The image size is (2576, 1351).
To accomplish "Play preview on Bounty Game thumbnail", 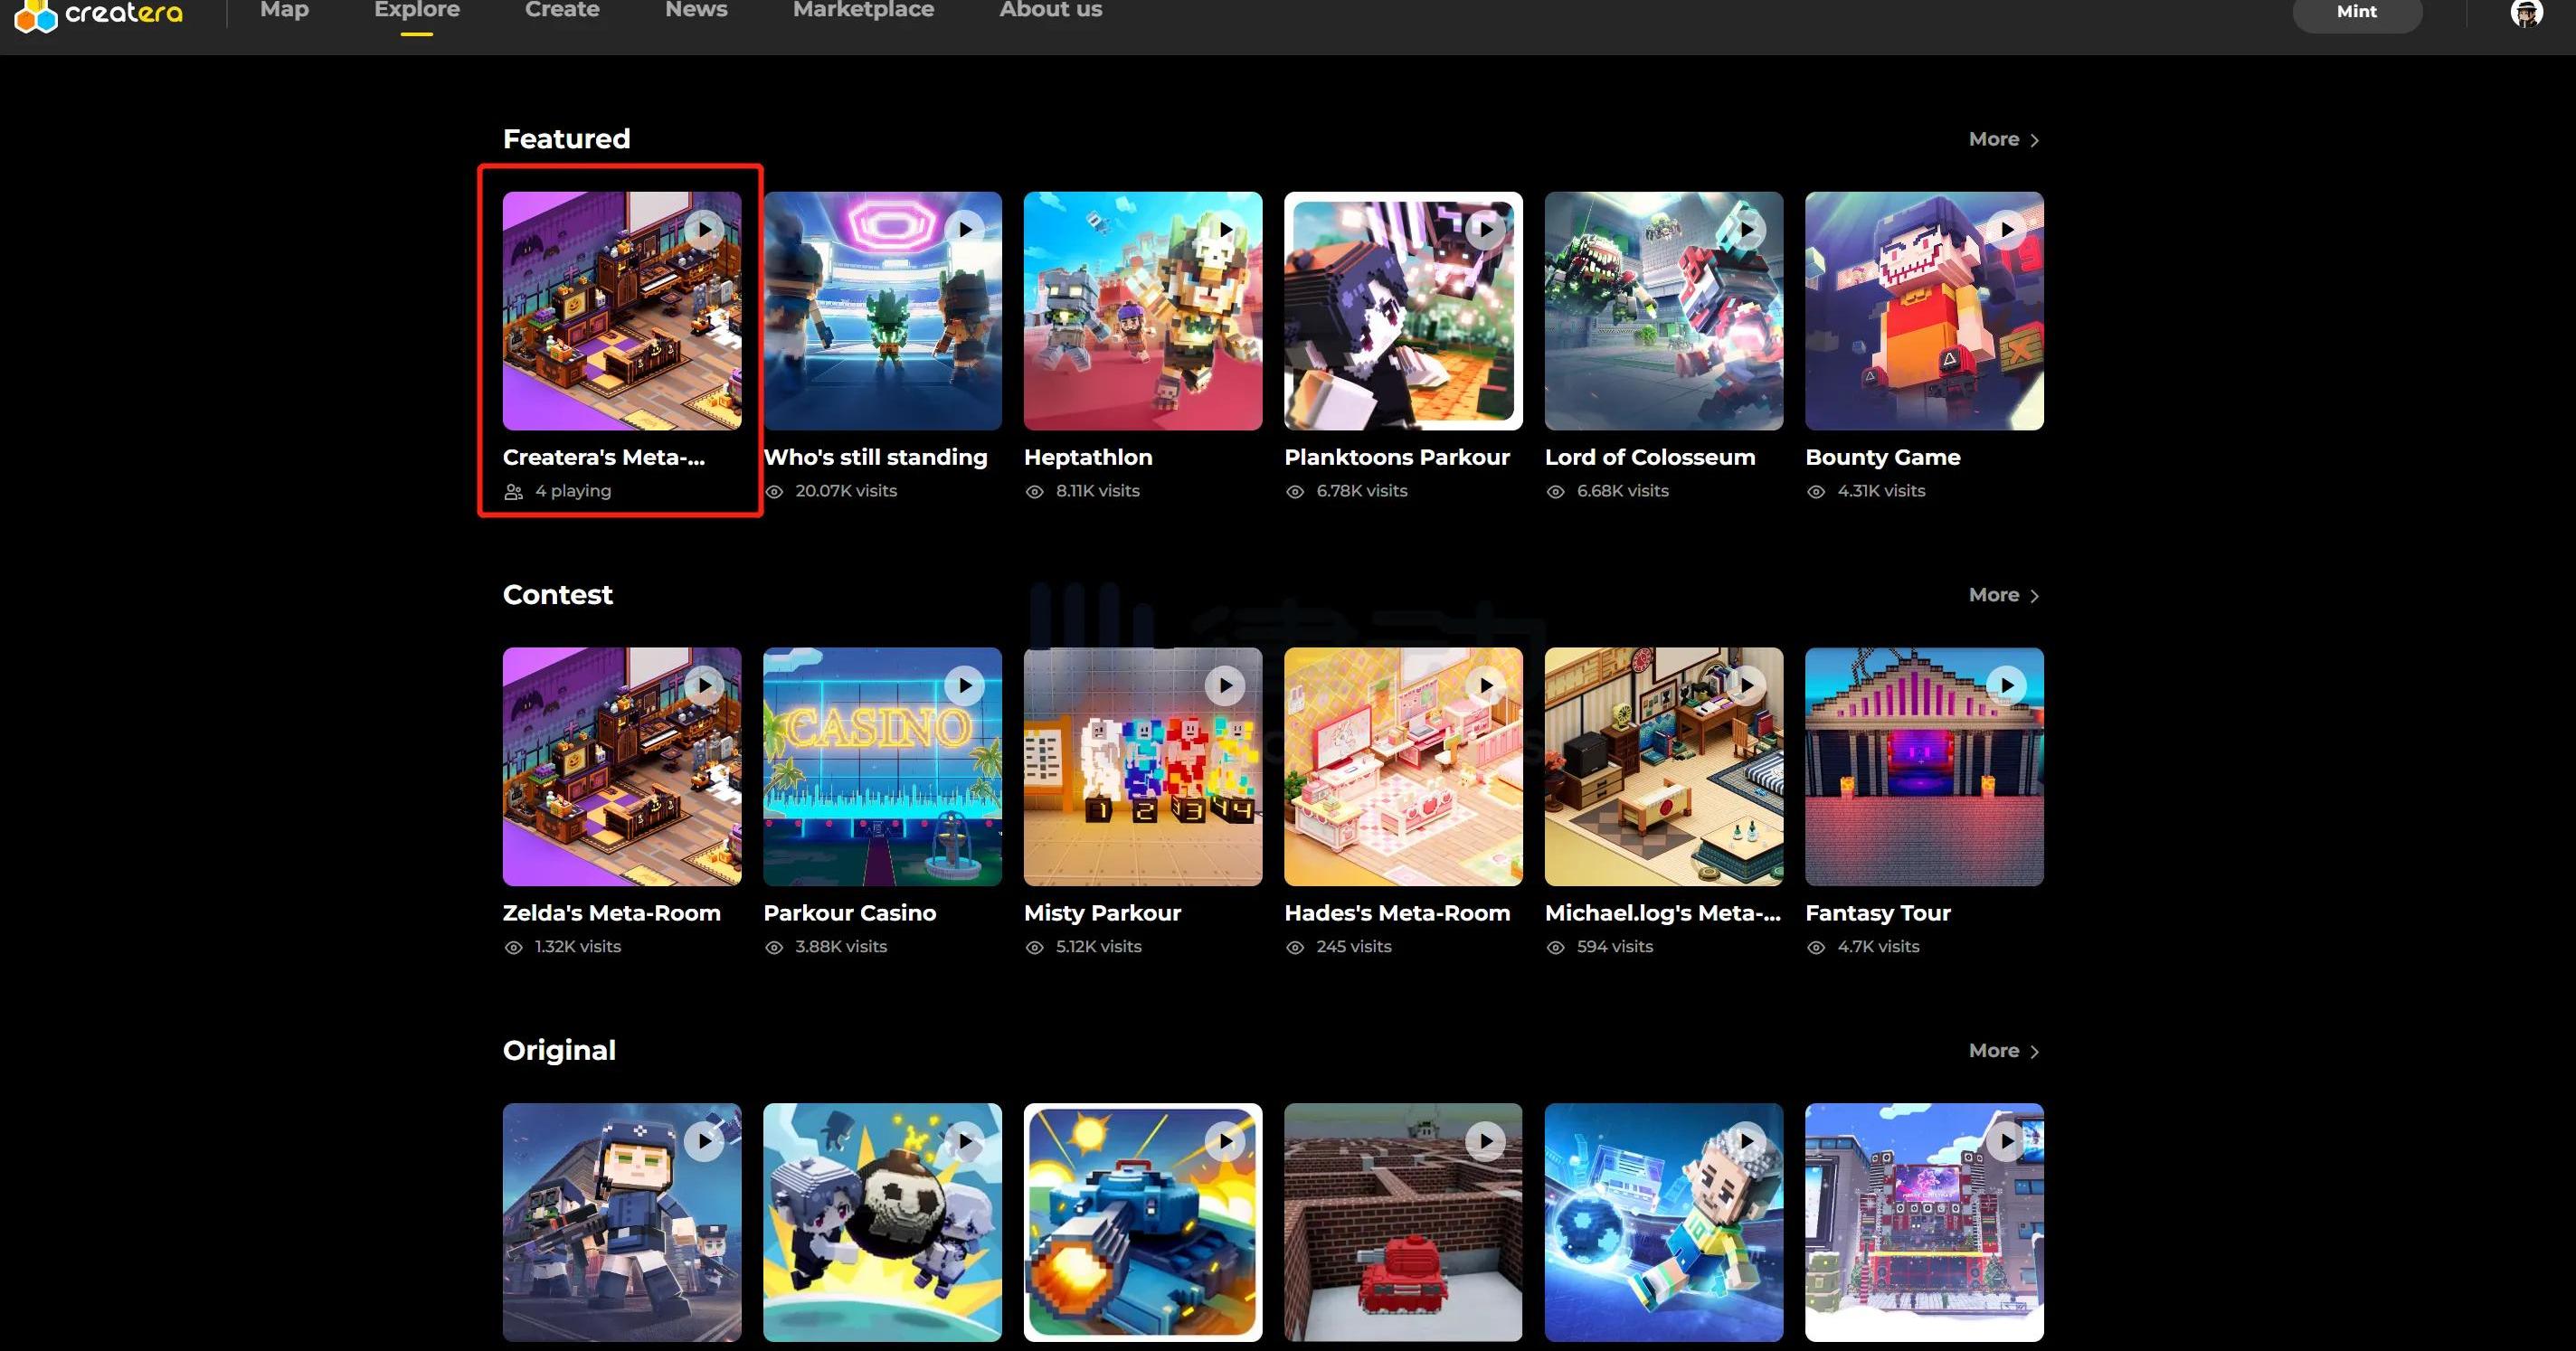I will click(2007, 230).
